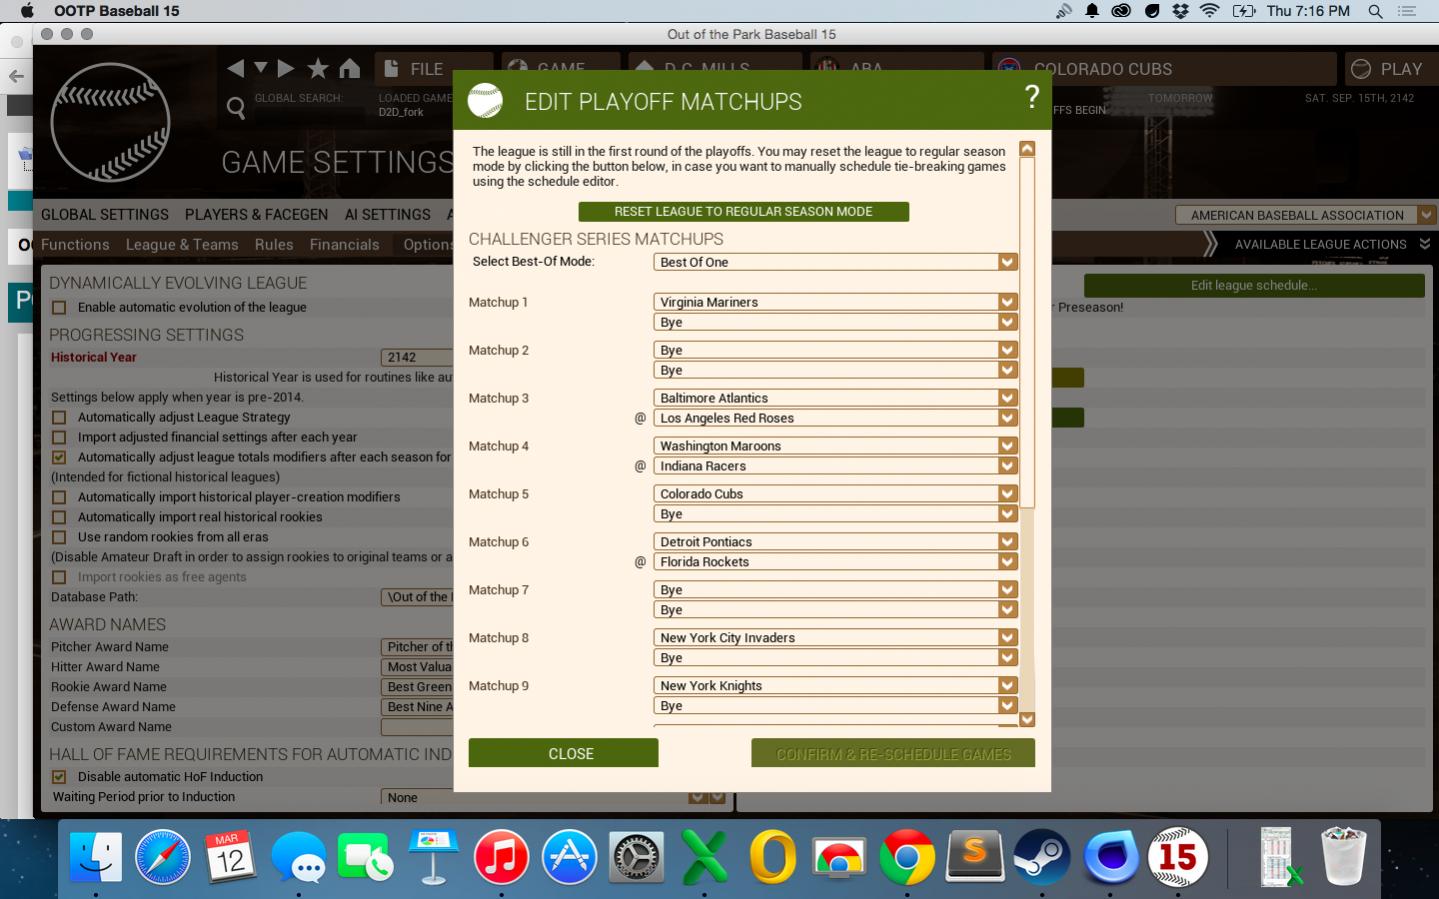Click the Close button in dialog
Viewport: 1439px width, 899px height.
pos(563,754)
